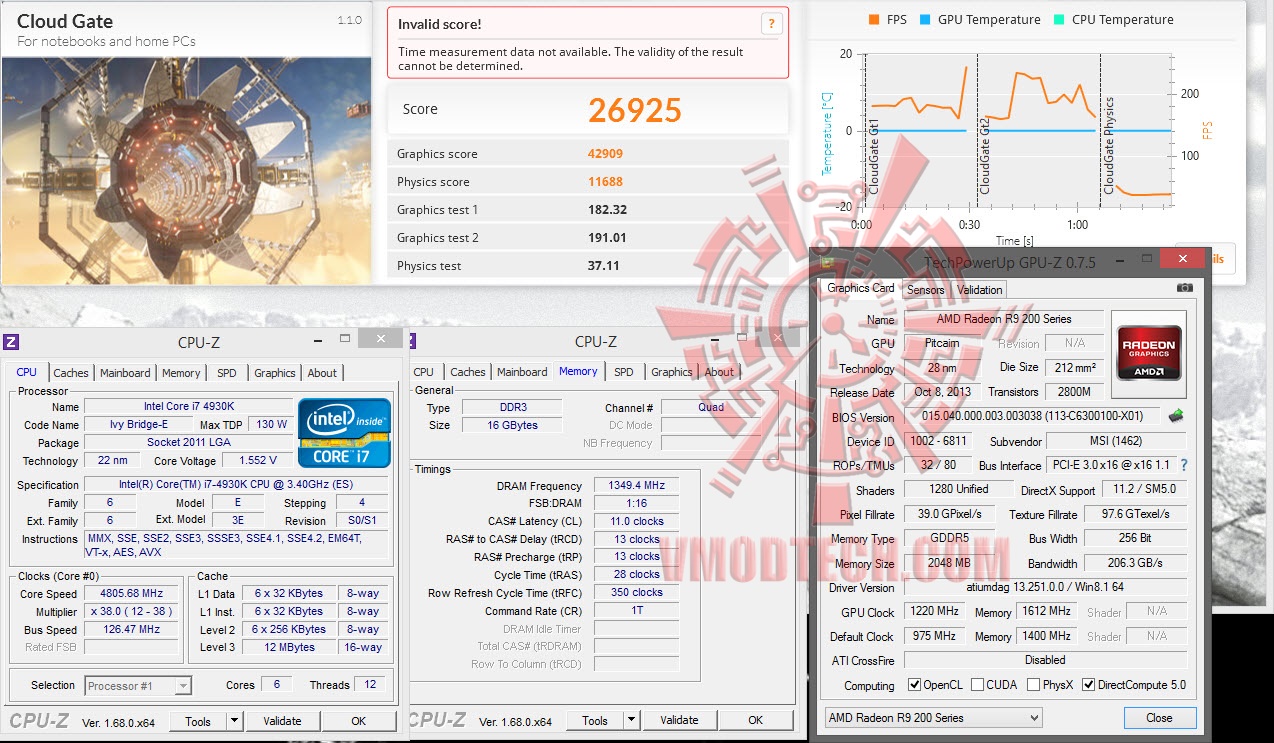Click the overall score 26925

(x=635, y=110)
